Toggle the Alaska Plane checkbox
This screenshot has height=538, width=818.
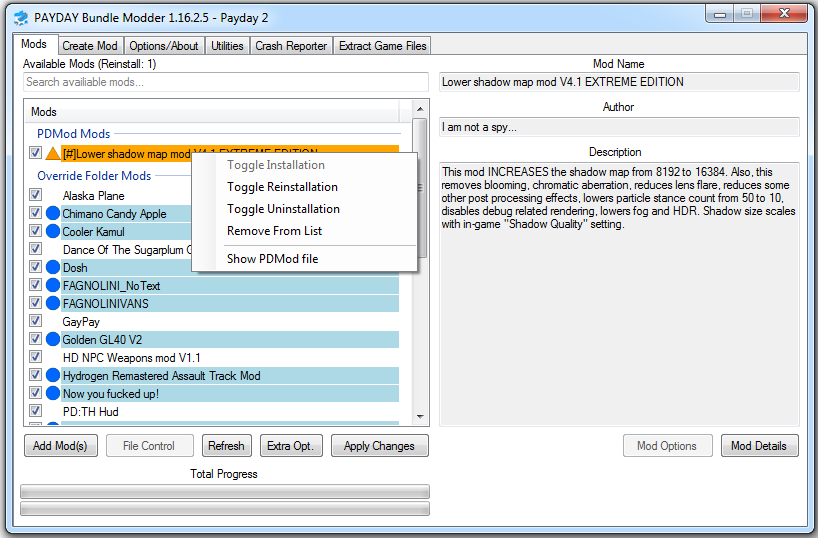pos(35,195)
